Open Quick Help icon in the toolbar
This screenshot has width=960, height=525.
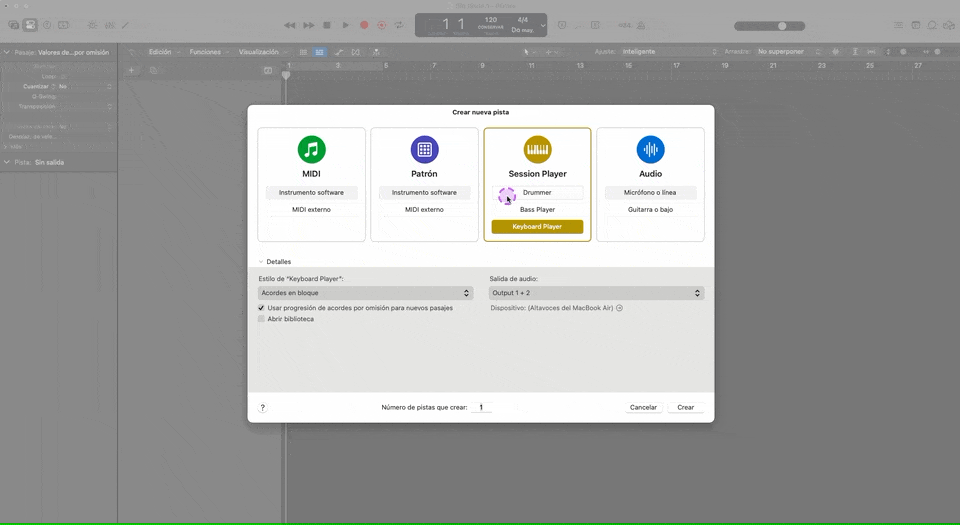(x=47, y=25)
